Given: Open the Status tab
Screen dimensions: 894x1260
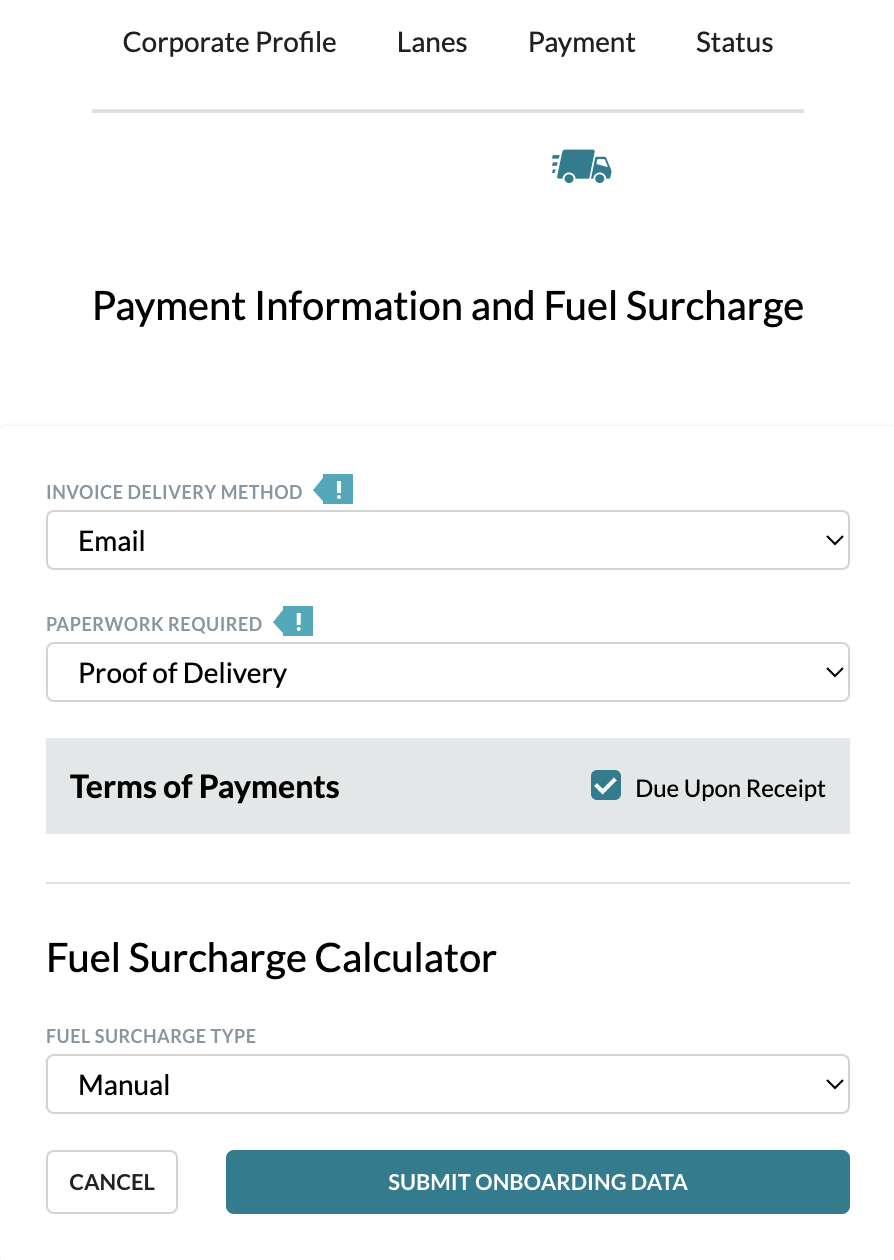Looking at the screenshot, I should click(x=734, y=42).
